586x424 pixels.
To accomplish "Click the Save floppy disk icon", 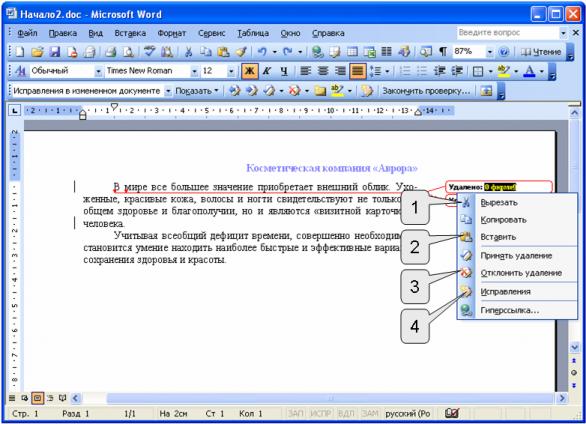I will click(x=55, y=52).
